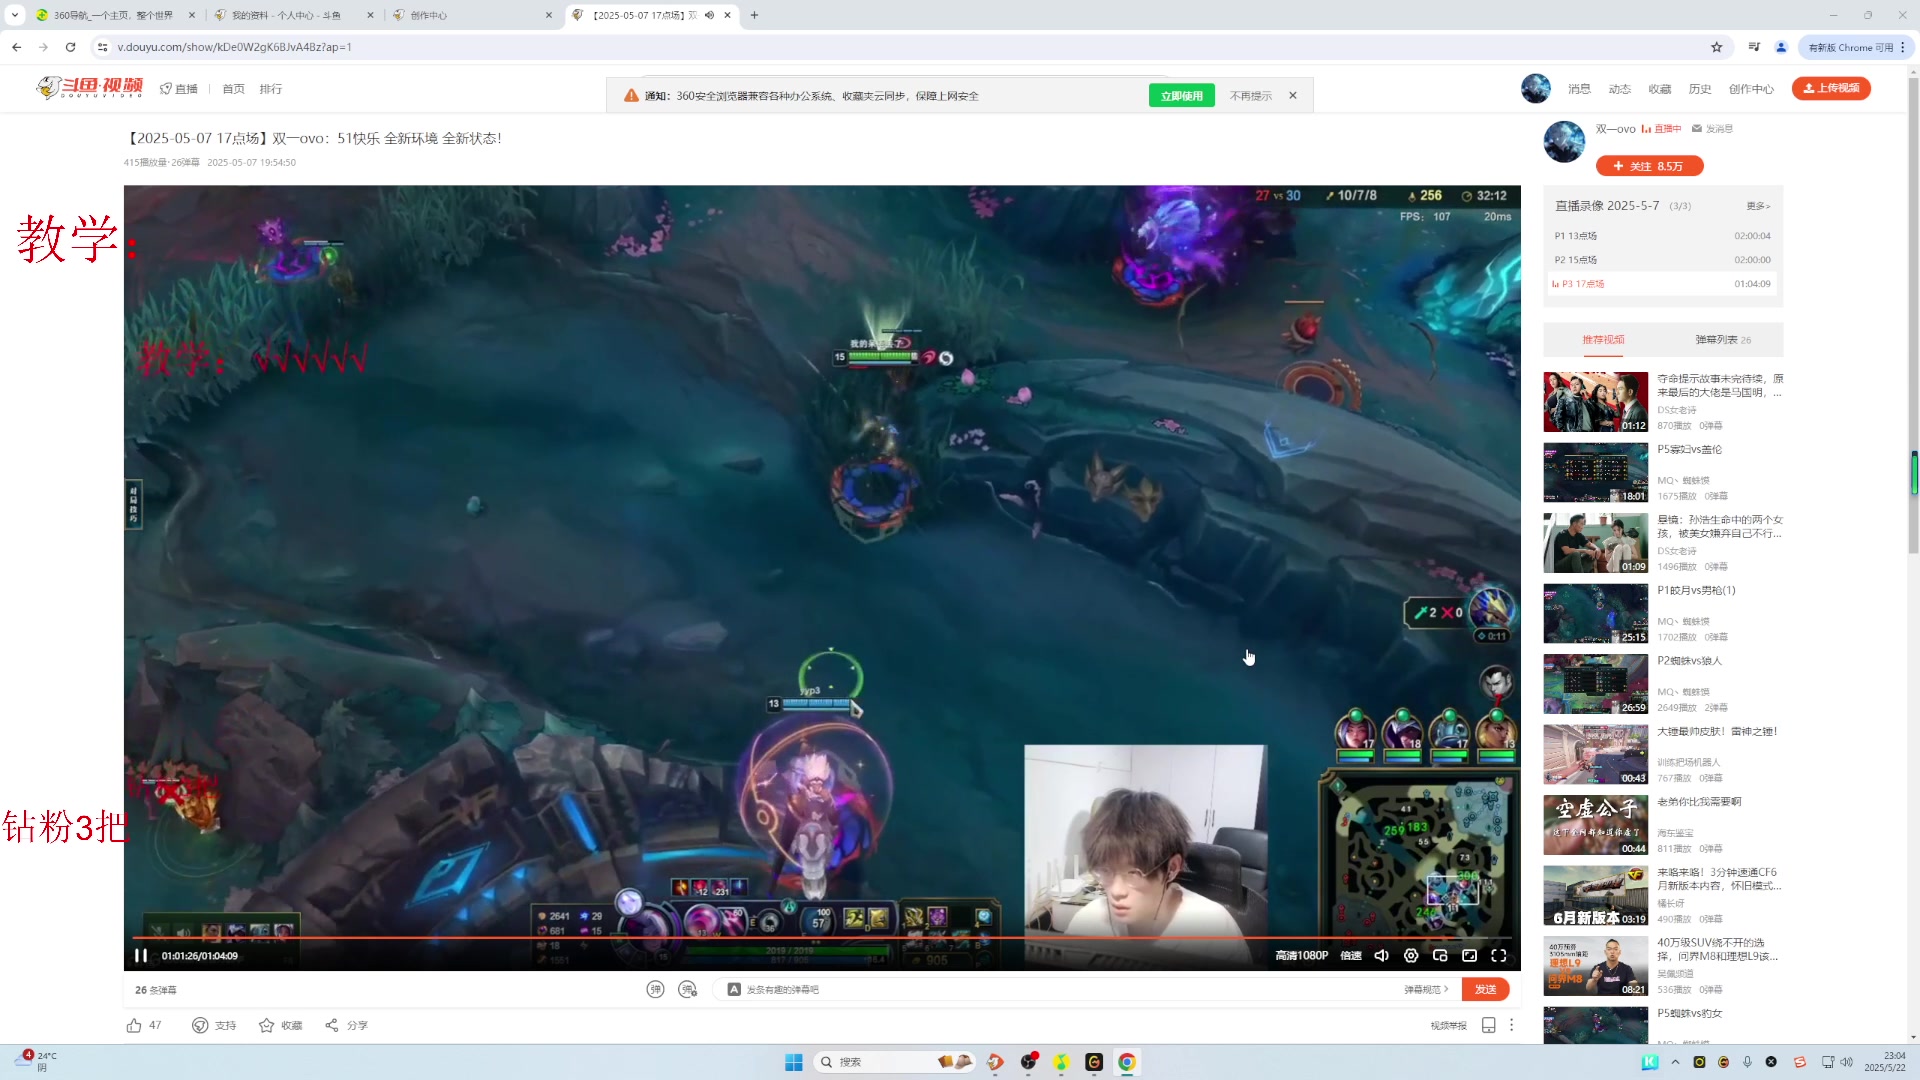The height and width of the screenshot is (1080, 1920).
Task: Switch player to web fullscreen mode
Action: coord(1469,955)
